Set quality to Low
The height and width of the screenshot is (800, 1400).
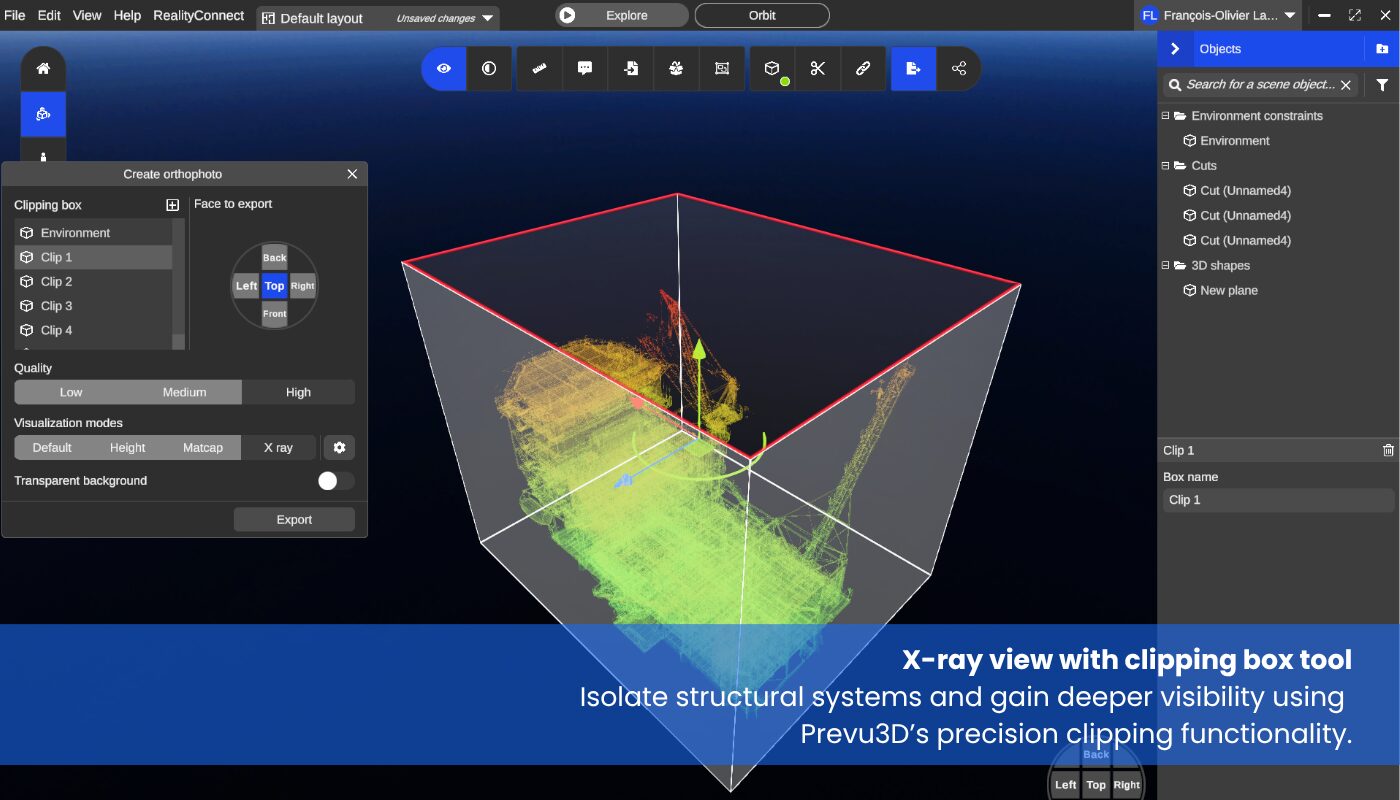[71, 392]
